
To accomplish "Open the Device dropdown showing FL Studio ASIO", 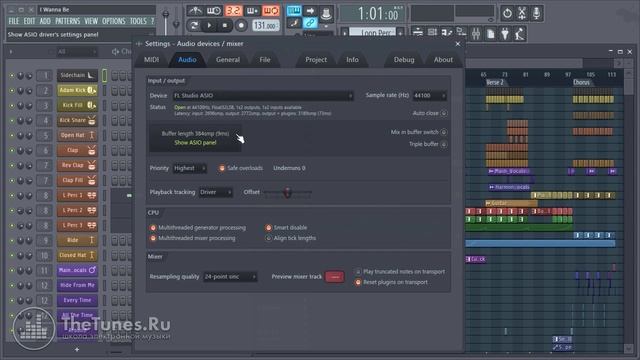I will [263, 96].
